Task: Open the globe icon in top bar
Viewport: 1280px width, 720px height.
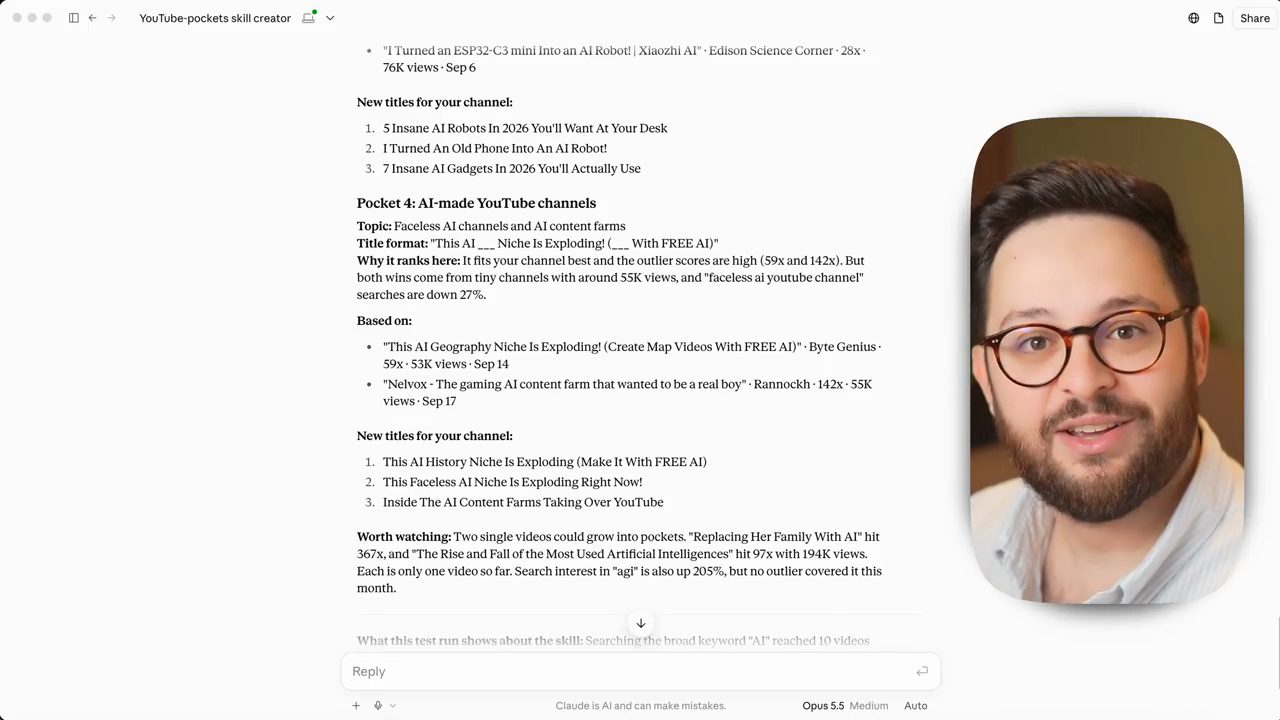Action: pos(1193,18)
